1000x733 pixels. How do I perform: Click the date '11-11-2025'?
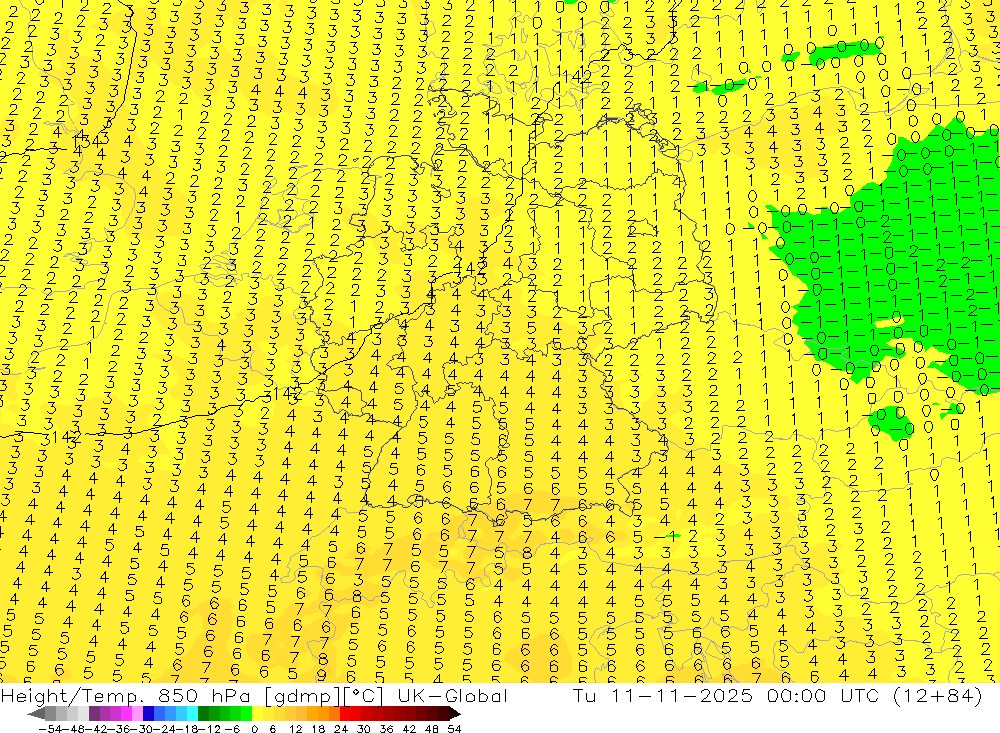(x=682, y=696)
